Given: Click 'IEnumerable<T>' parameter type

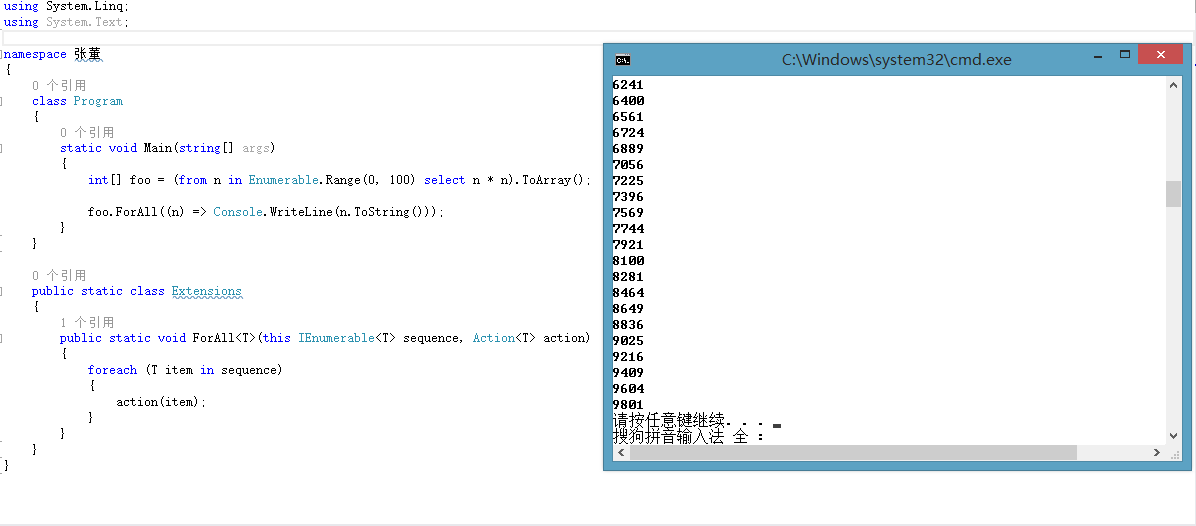Looking at the screenshot, I should pyautogui.click(x=347, y=338).
